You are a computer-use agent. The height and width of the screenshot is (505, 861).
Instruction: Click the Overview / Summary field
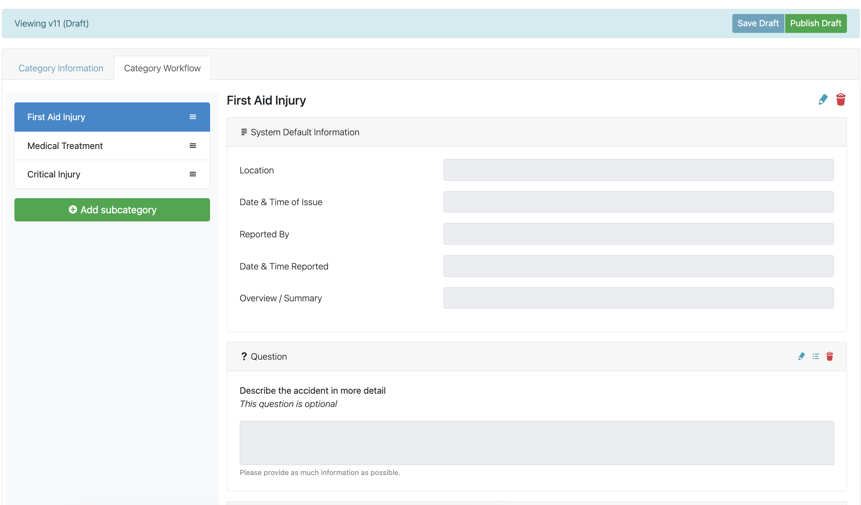638,298
